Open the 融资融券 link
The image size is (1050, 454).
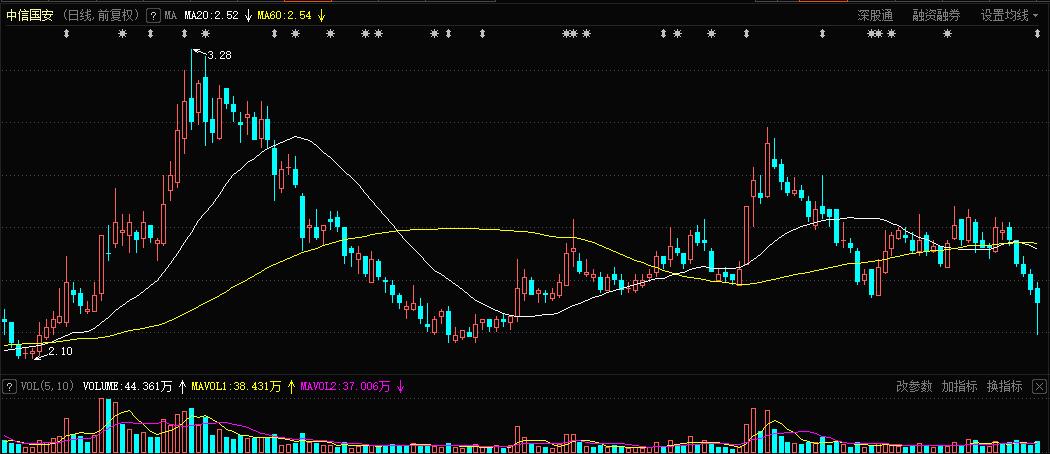[936, 15]
